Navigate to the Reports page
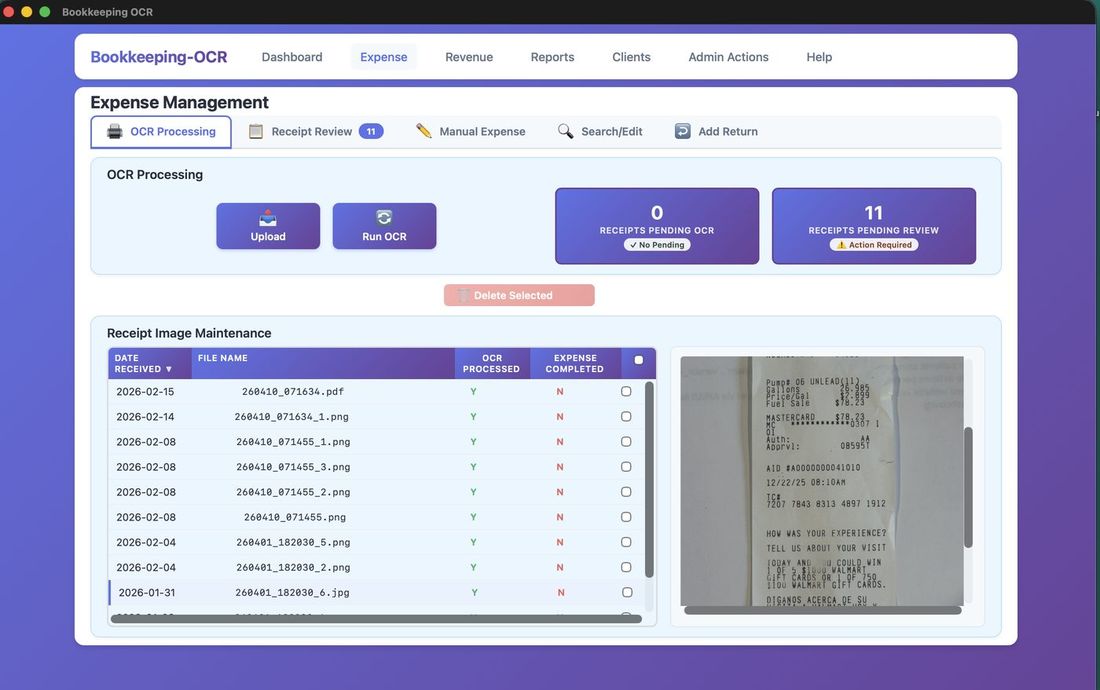Viewport: 1100px width, 690px height. click(552, 57)
